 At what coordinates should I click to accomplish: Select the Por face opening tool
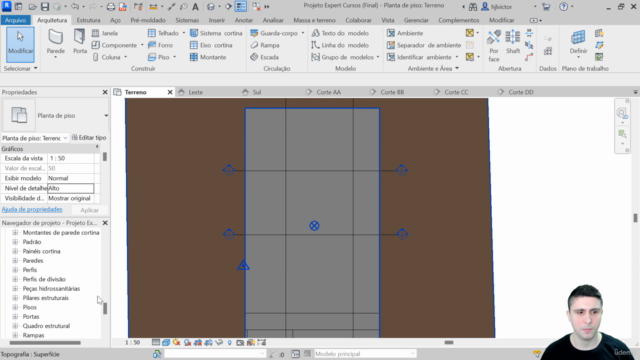pyautogui.click(x=494, y=46)
